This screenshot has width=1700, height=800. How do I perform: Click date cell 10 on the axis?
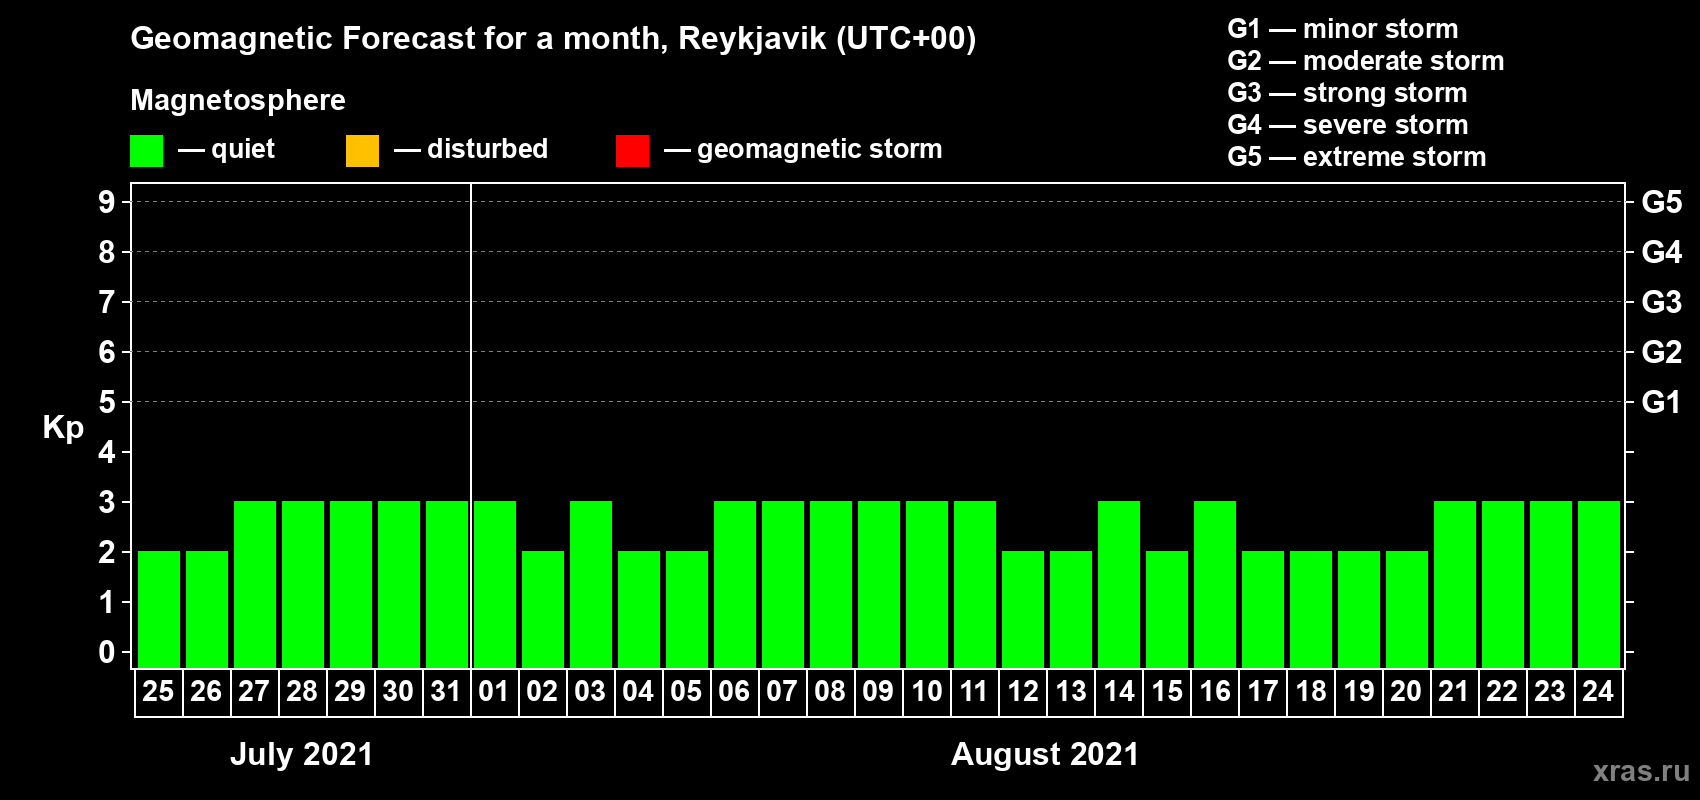tap(926, 692)
